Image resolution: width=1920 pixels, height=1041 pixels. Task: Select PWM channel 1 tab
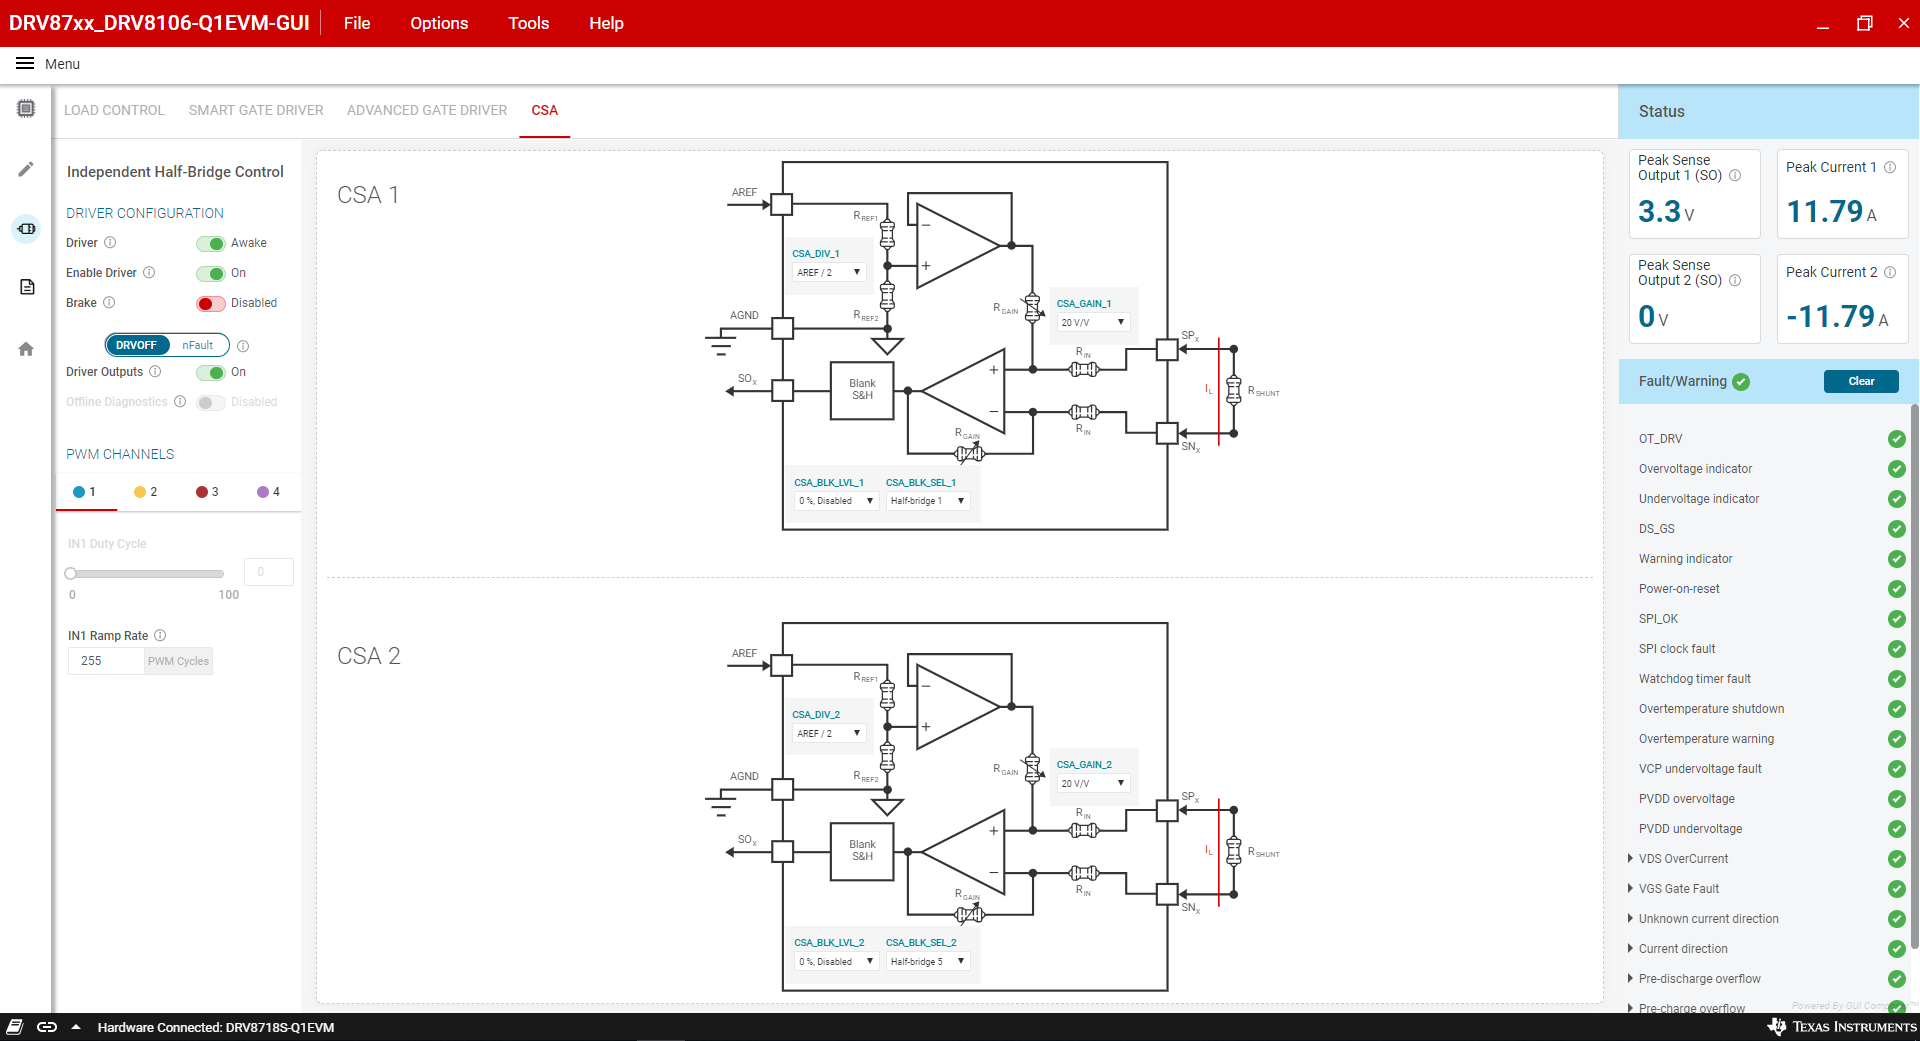[85, 492]
